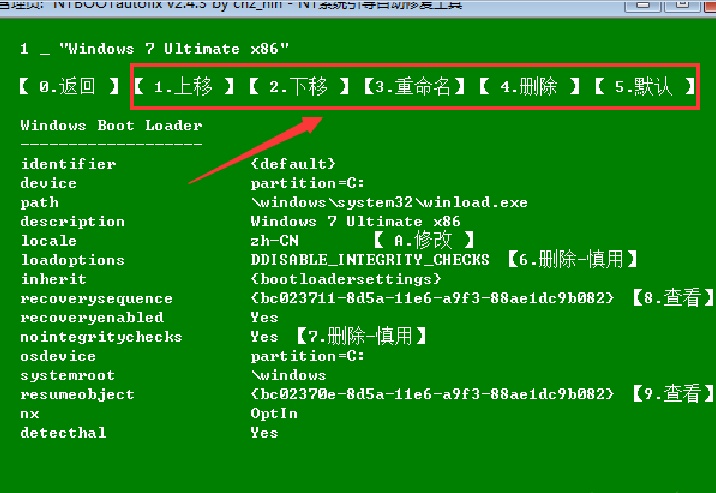The width and height of the screenshot is (716, 493).
Task: Click the {bootloadersettings} value
Action: [346, 278]
